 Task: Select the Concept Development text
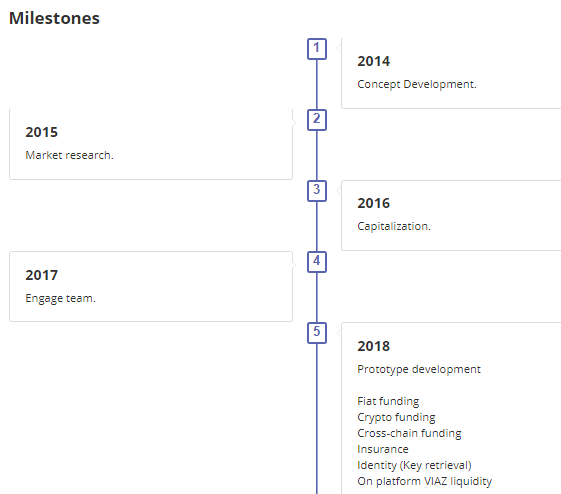point(417,84)
